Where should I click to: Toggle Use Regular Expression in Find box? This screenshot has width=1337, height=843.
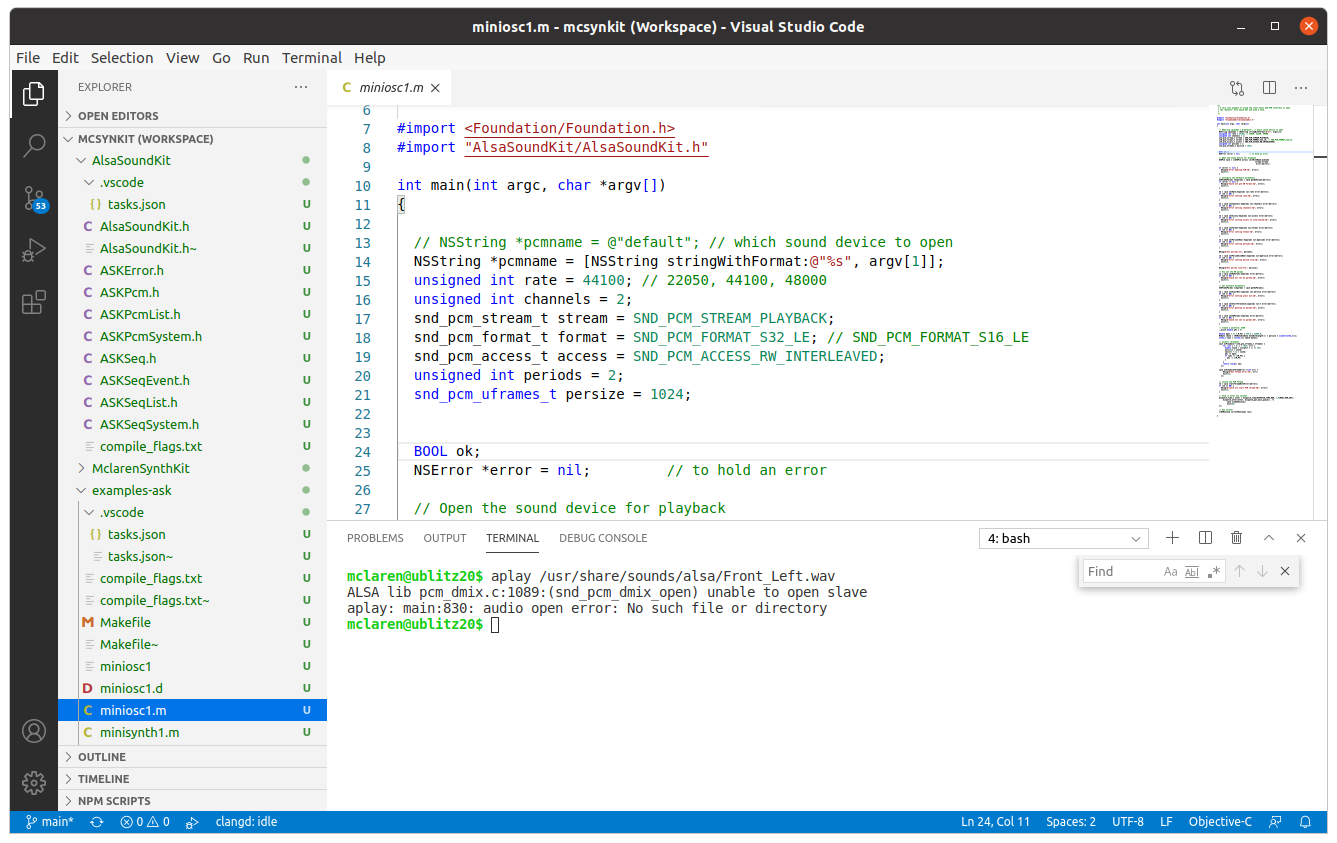pos(1214,571)
